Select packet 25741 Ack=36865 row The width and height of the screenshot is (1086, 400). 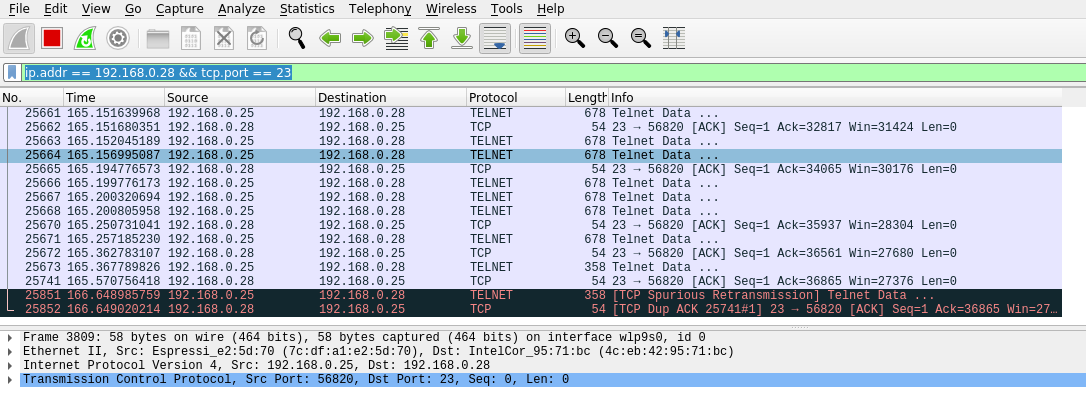[x=531, y=282]
